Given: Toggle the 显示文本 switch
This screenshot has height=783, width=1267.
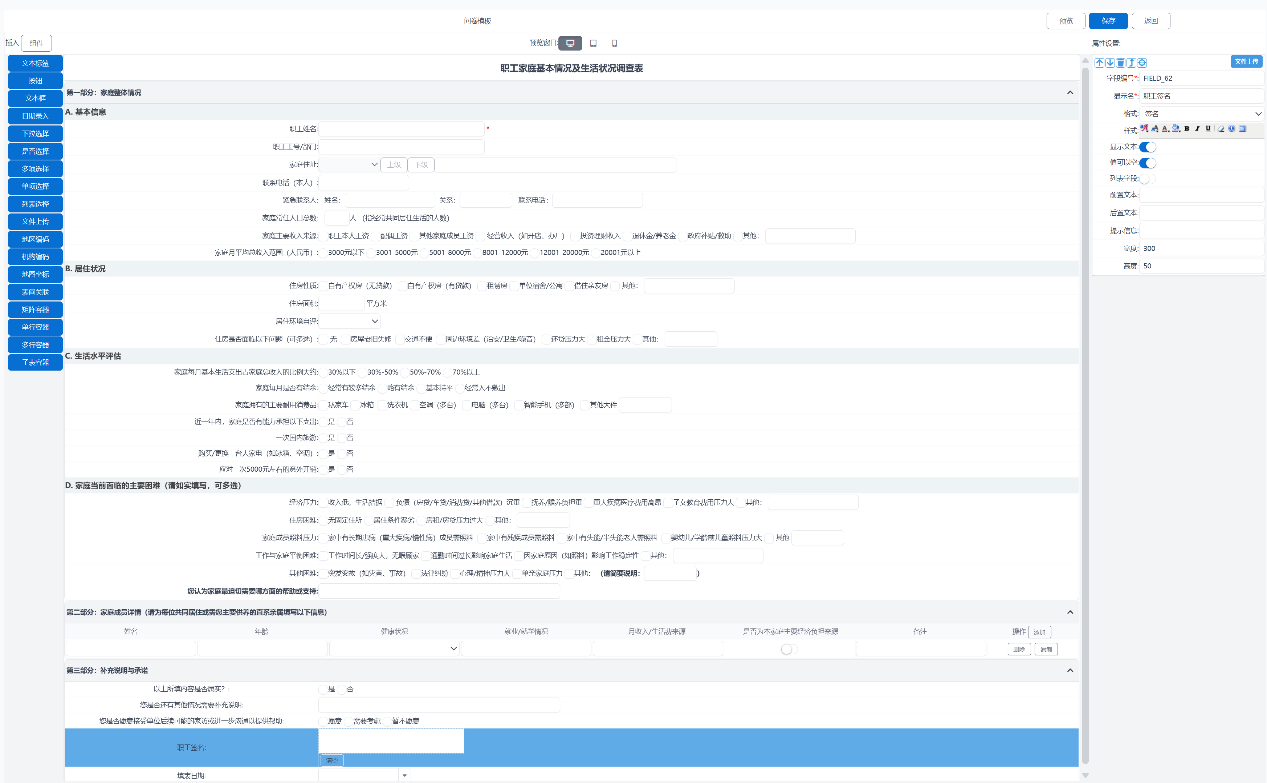Looking at the screenshot, I should coord(1148,147).
